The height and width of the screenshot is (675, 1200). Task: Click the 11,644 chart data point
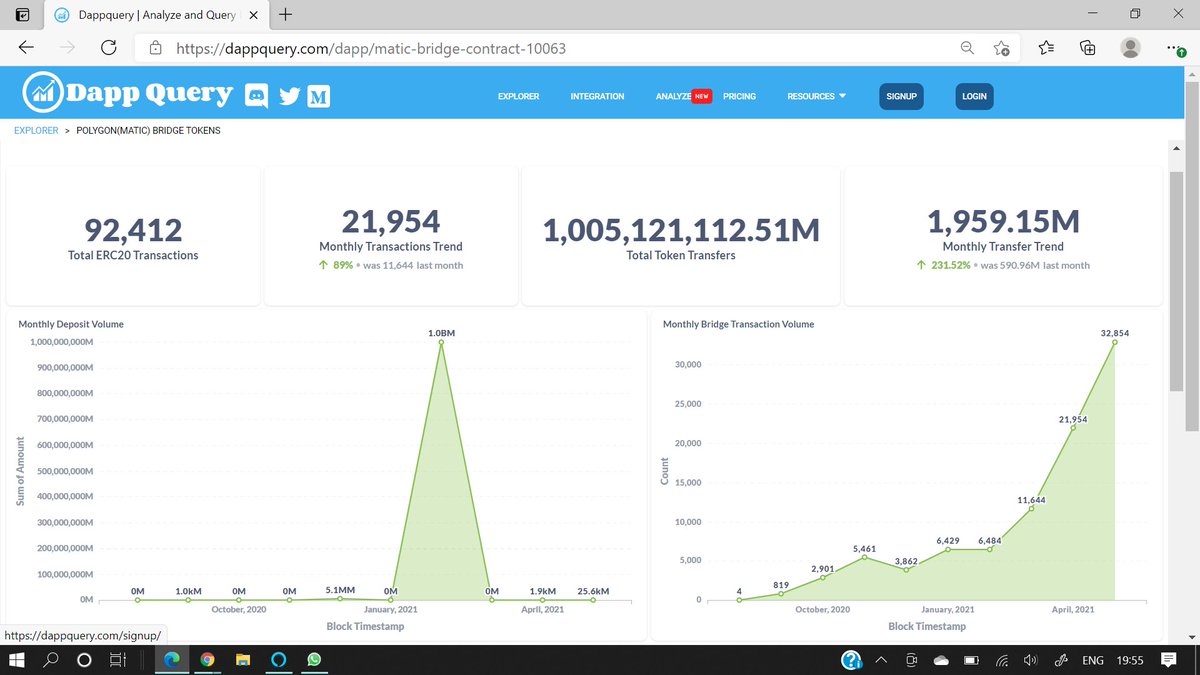point(1031,508)
